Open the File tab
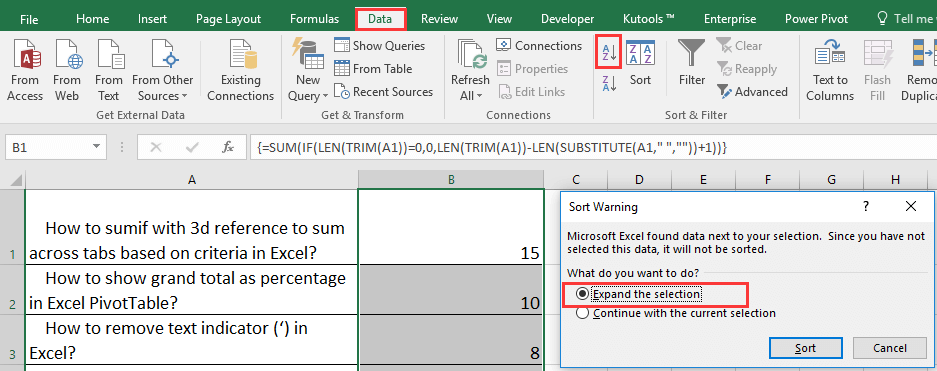Viewport: 937px width, 371px height. 29,19
